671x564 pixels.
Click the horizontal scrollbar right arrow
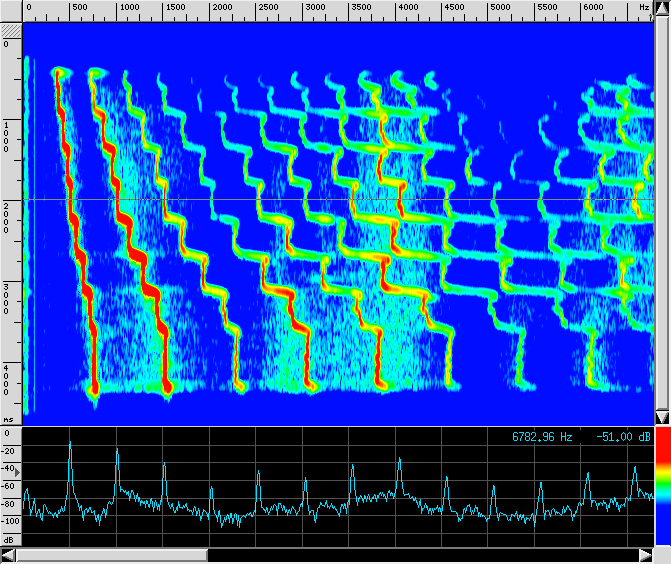pyautogui.click(x=645, y=555)
